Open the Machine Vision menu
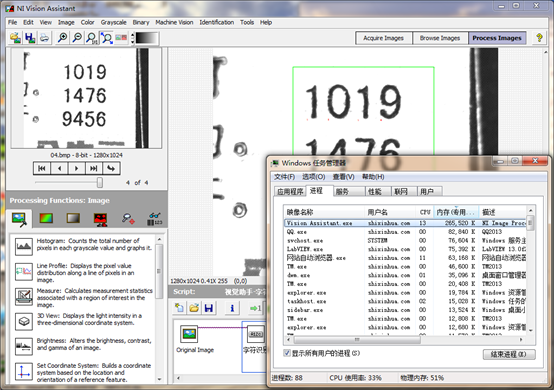 174,22
